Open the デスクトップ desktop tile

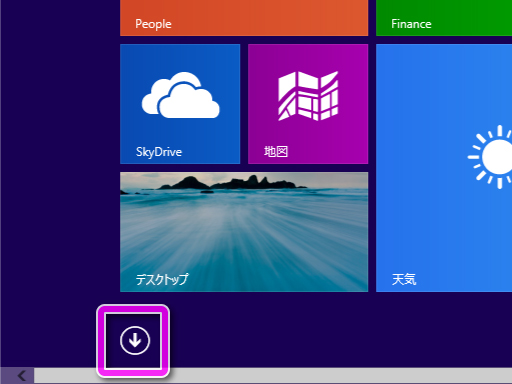click(244, 232)
